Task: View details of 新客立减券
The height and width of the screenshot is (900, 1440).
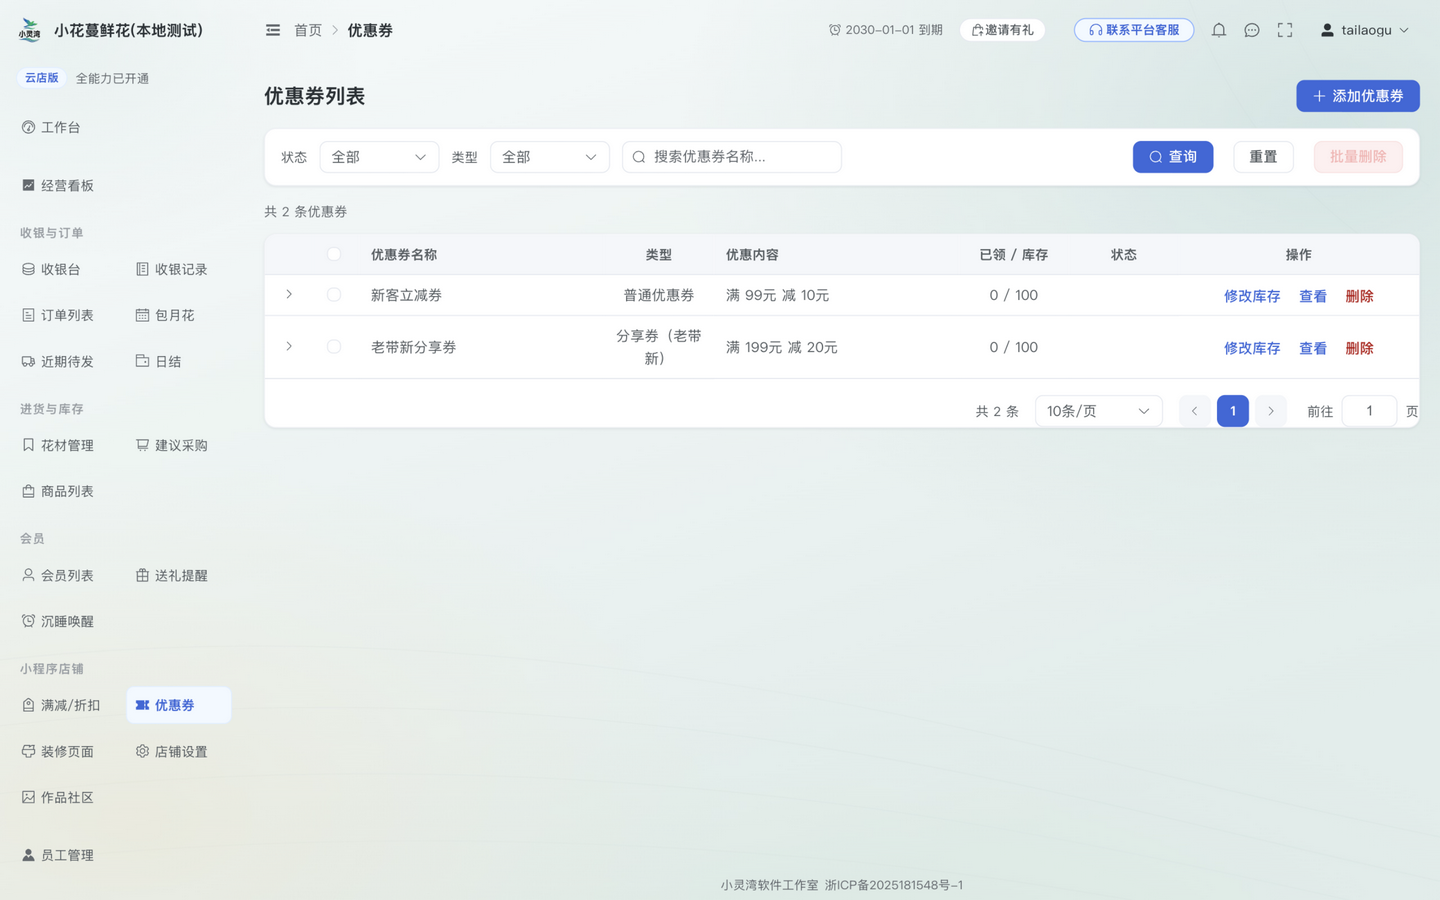Action: point(1313,296)
